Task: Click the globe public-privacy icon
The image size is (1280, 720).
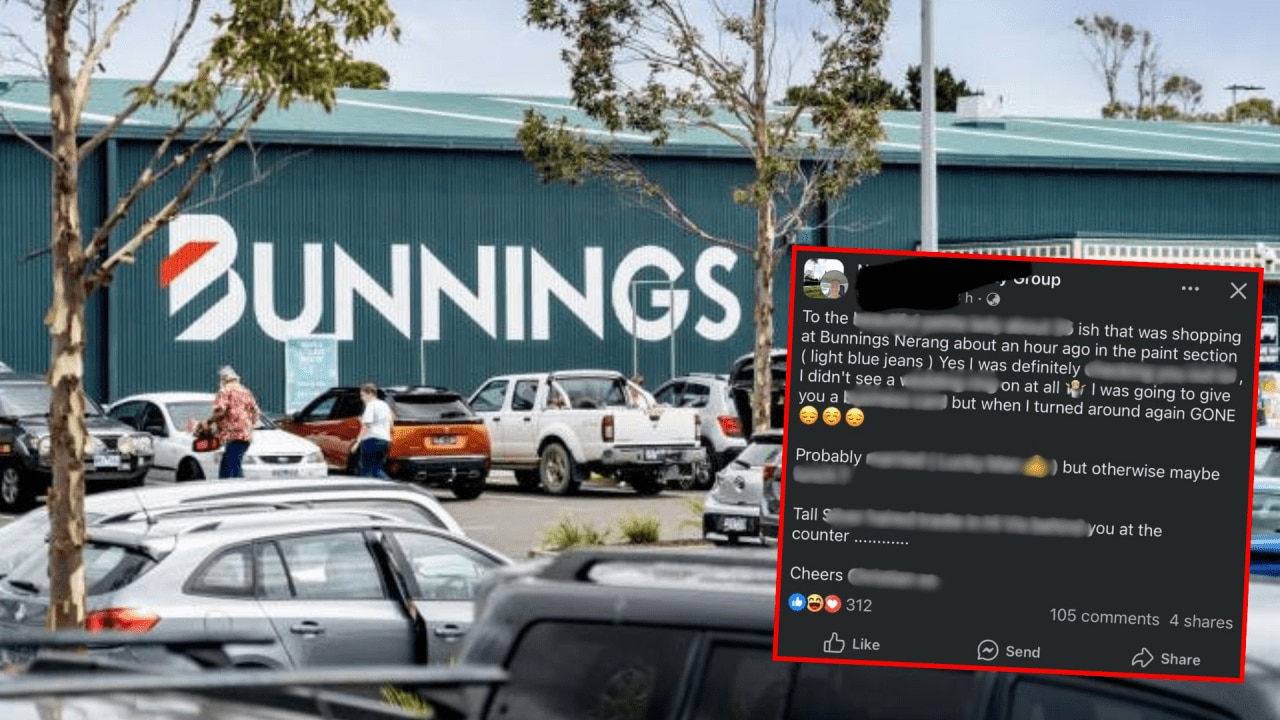Action: 993,298
